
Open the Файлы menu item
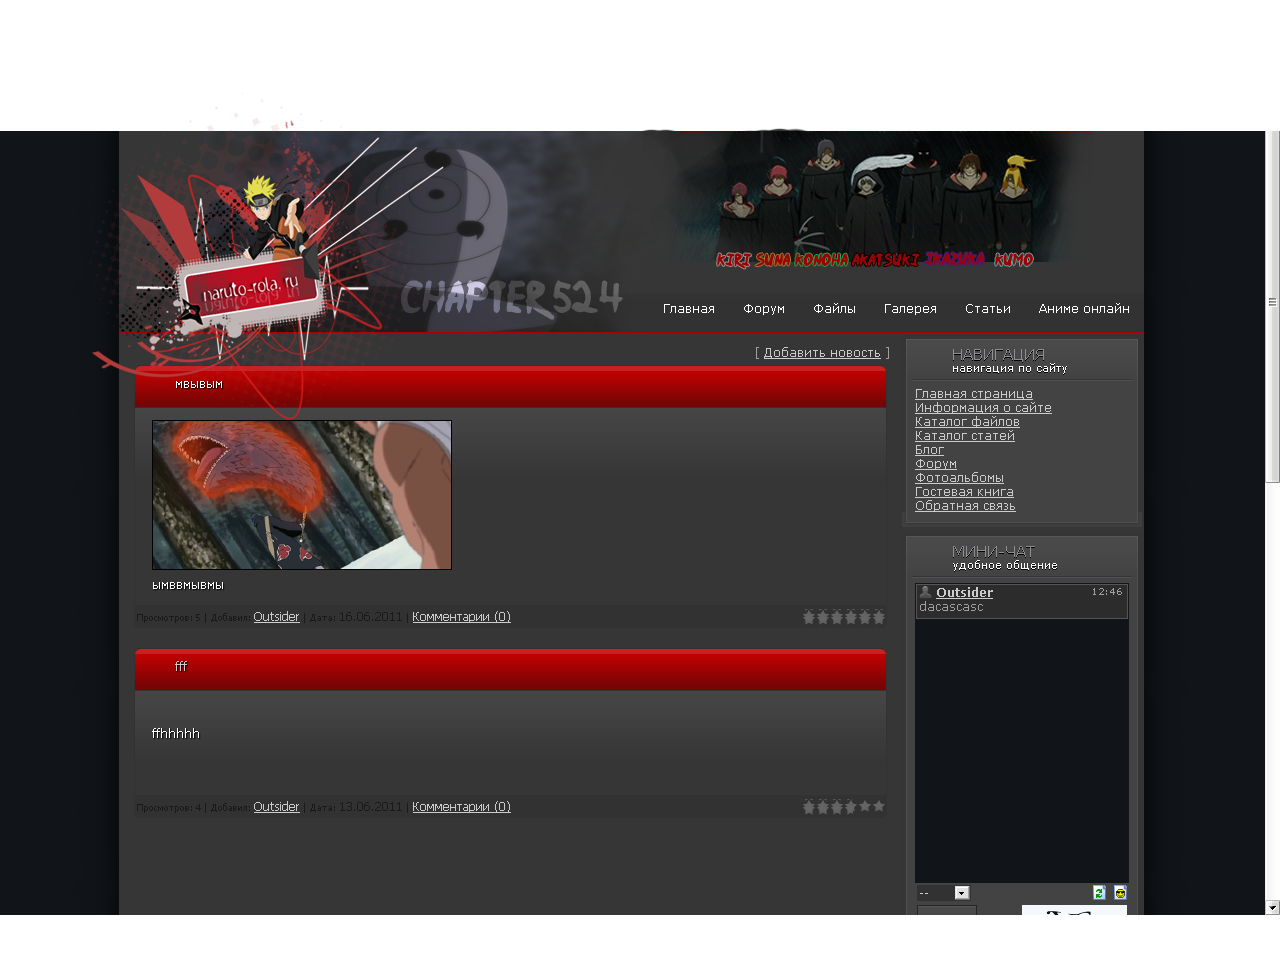click(834, 309)
